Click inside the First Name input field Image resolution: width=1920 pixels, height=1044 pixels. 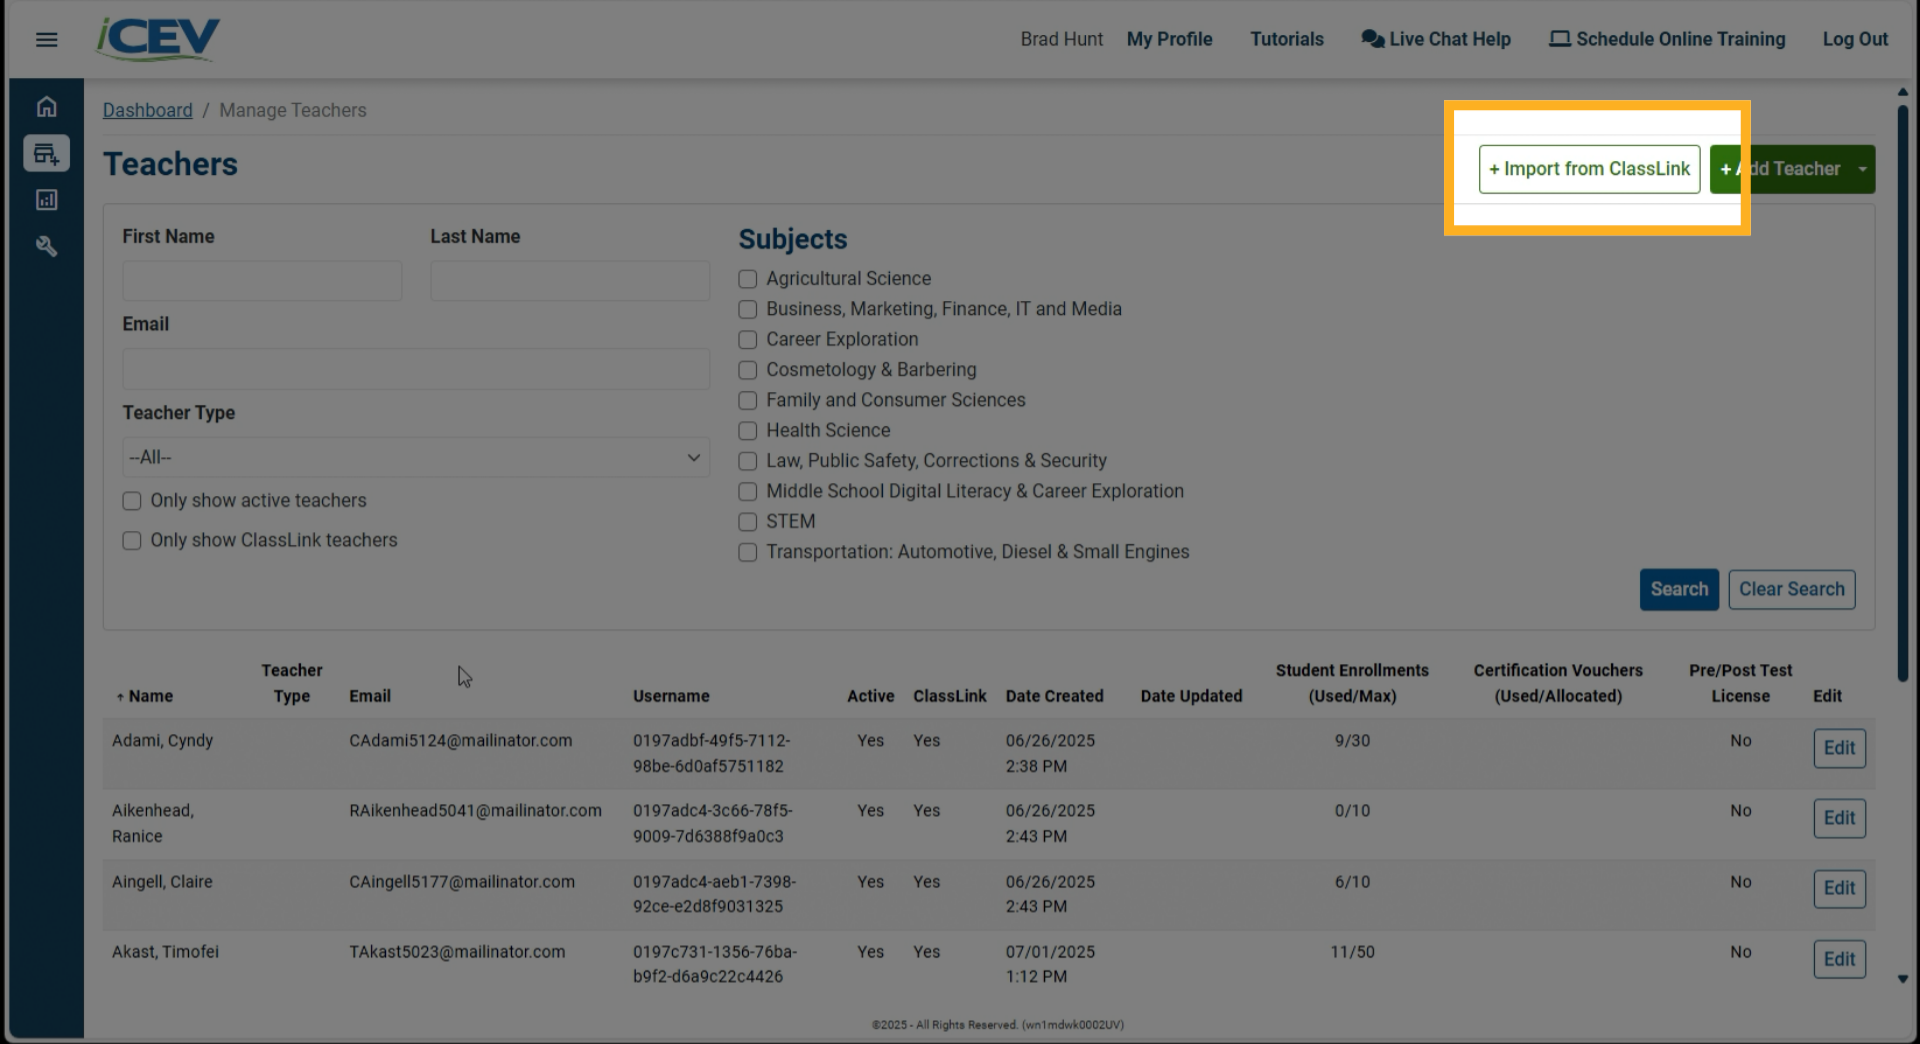[x=261, y=281]
